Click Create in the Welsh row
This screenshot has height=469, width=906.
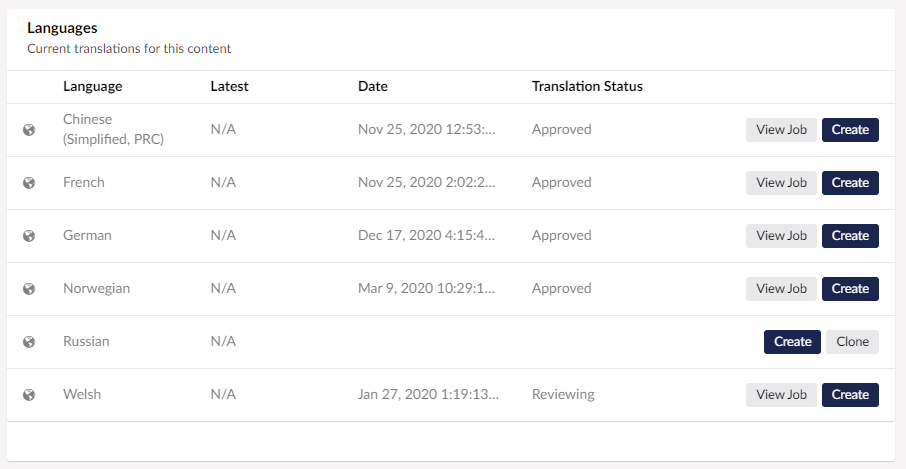851,395
